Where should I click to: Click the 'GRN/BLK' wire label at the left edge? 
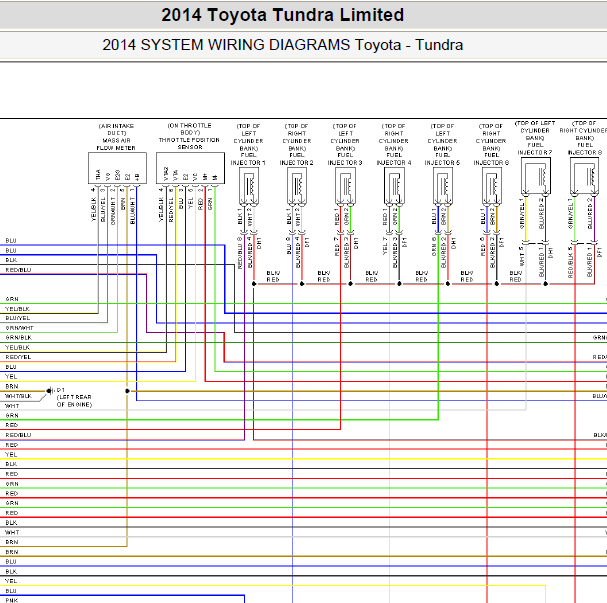tap(19, 337)
